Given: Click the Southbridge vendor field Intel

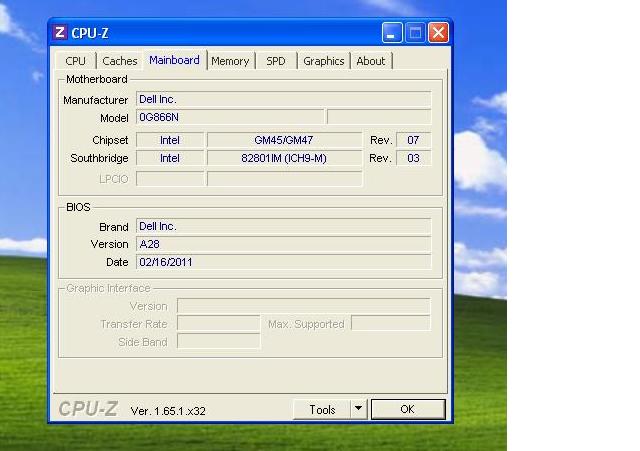Looking at the screenshot, I should pyautogui.click(x=170, y=158).
